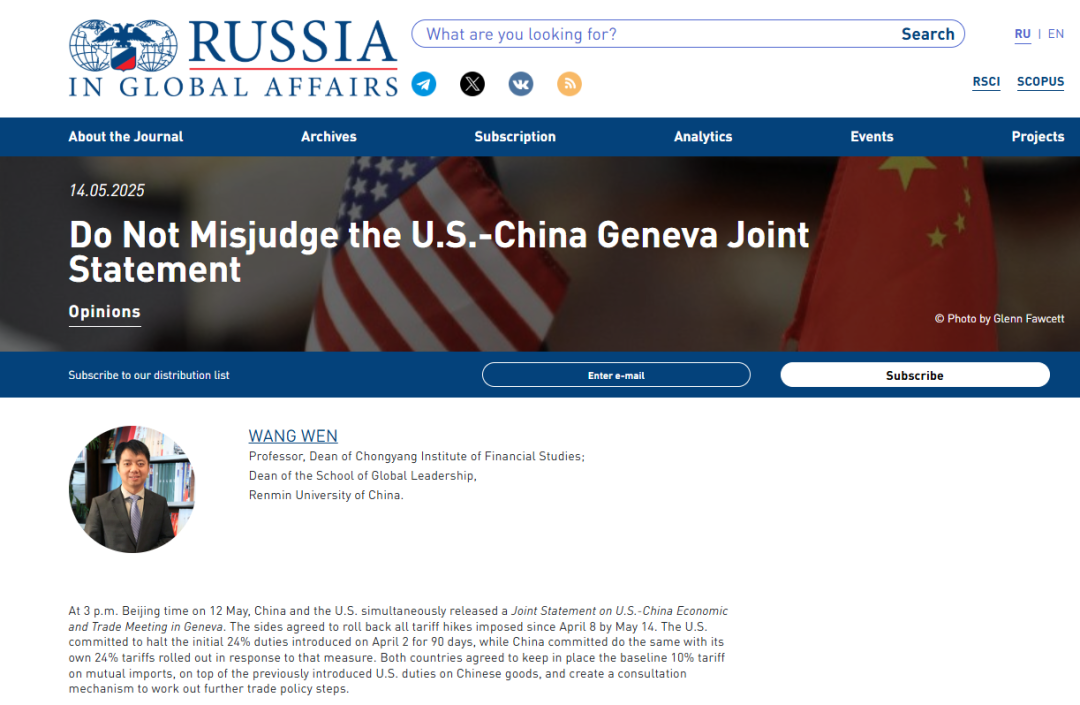Click the author portrait photo
The height and width of the screenshot is (705, 1080).
tap(132, 489)
